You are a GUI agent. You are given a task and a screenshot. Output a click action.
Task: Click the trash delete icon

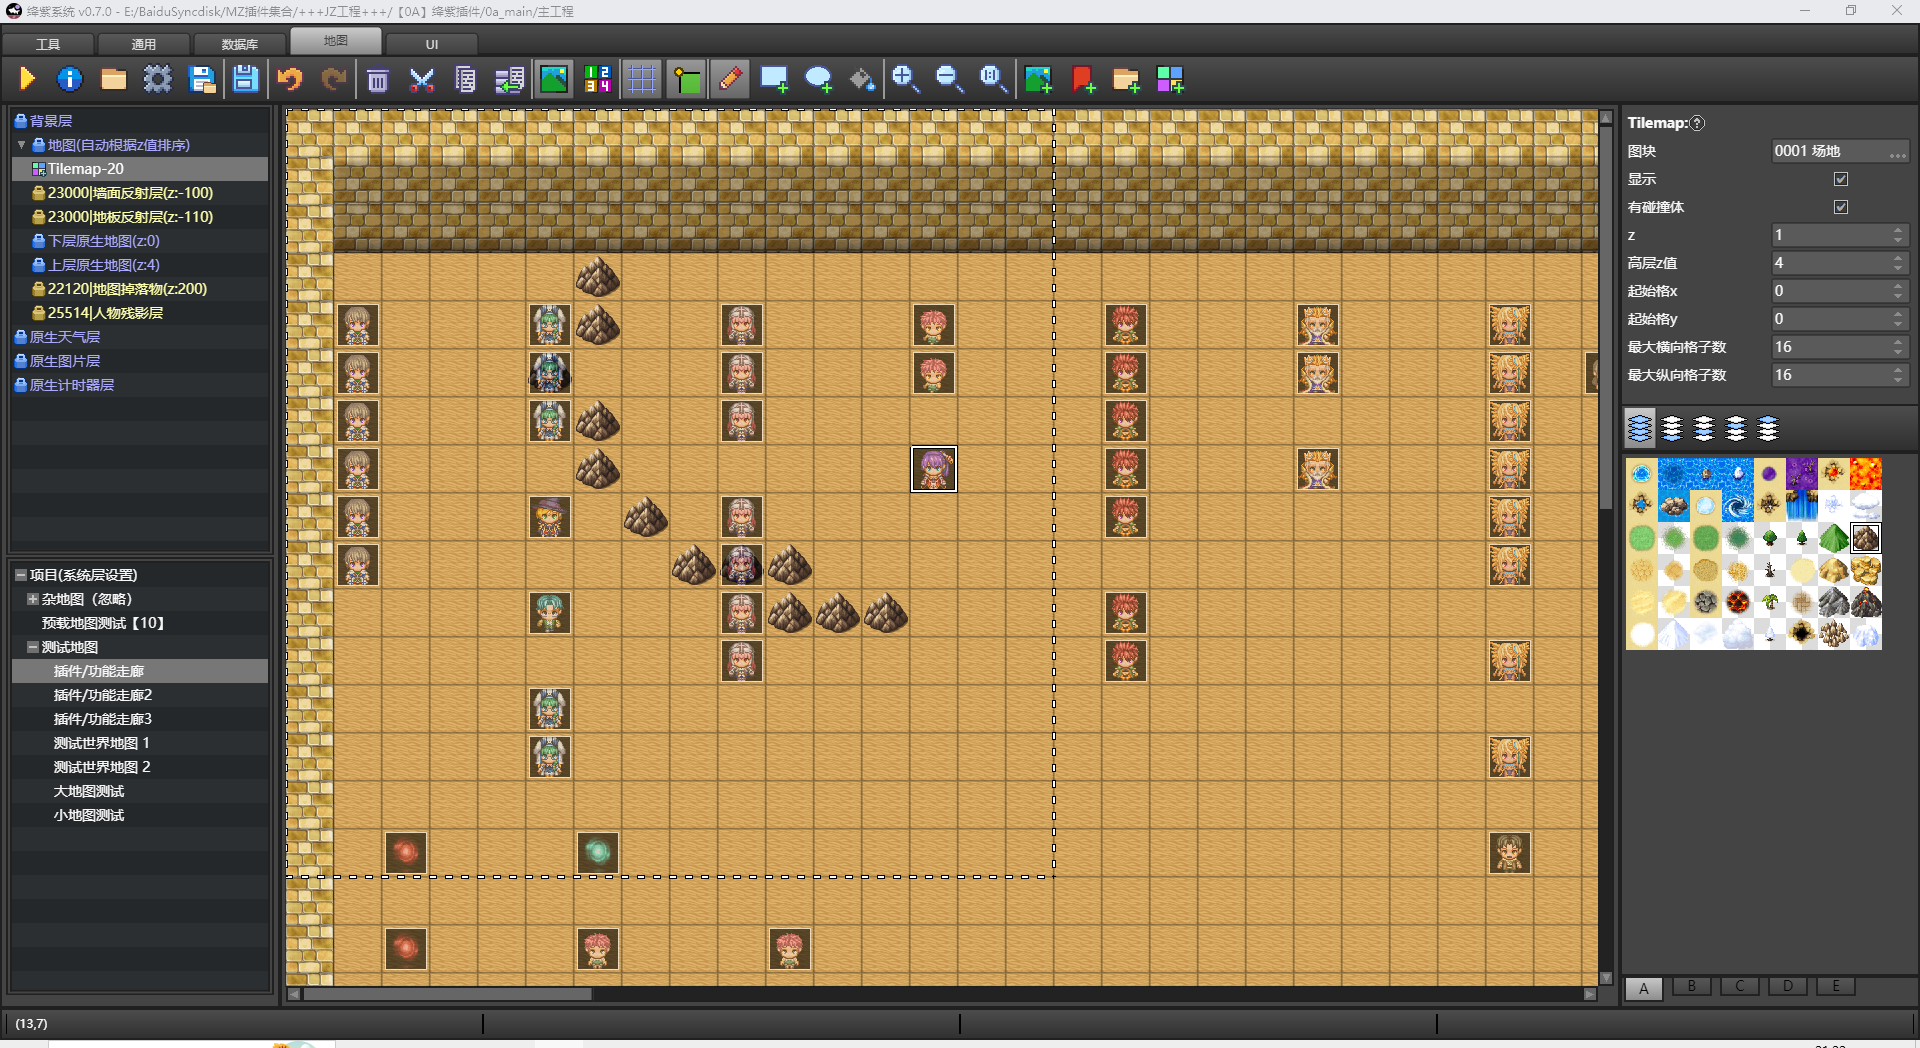[377, 80]
